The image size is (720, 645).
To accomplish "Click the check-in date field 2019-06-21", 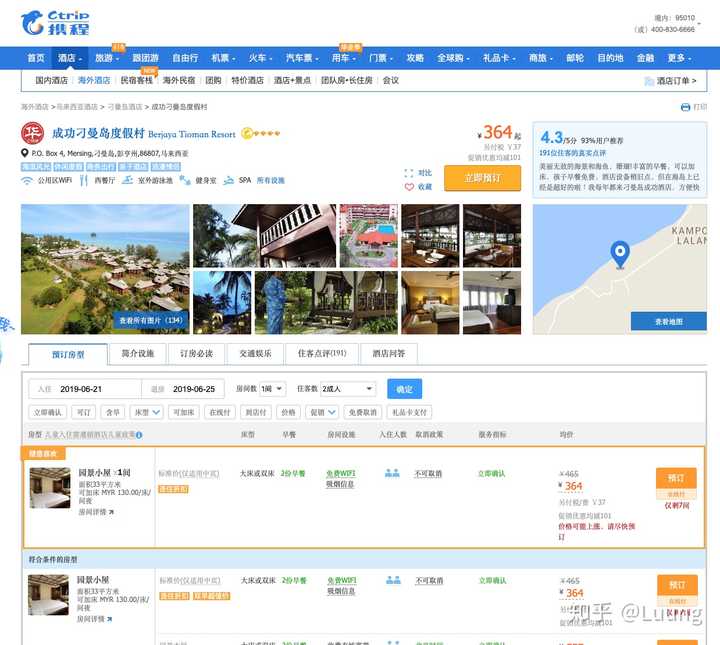I will tap(85, 389).
